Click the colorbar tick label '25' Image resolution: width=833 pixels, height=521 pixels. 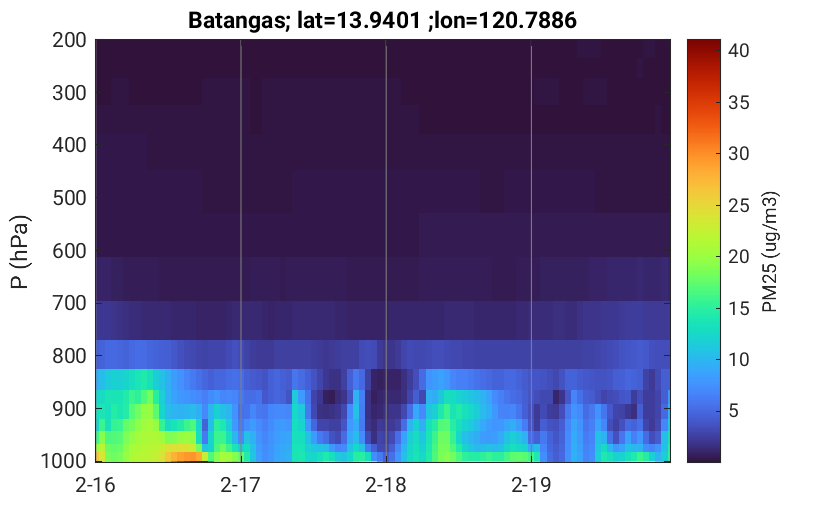coord(738,206)
